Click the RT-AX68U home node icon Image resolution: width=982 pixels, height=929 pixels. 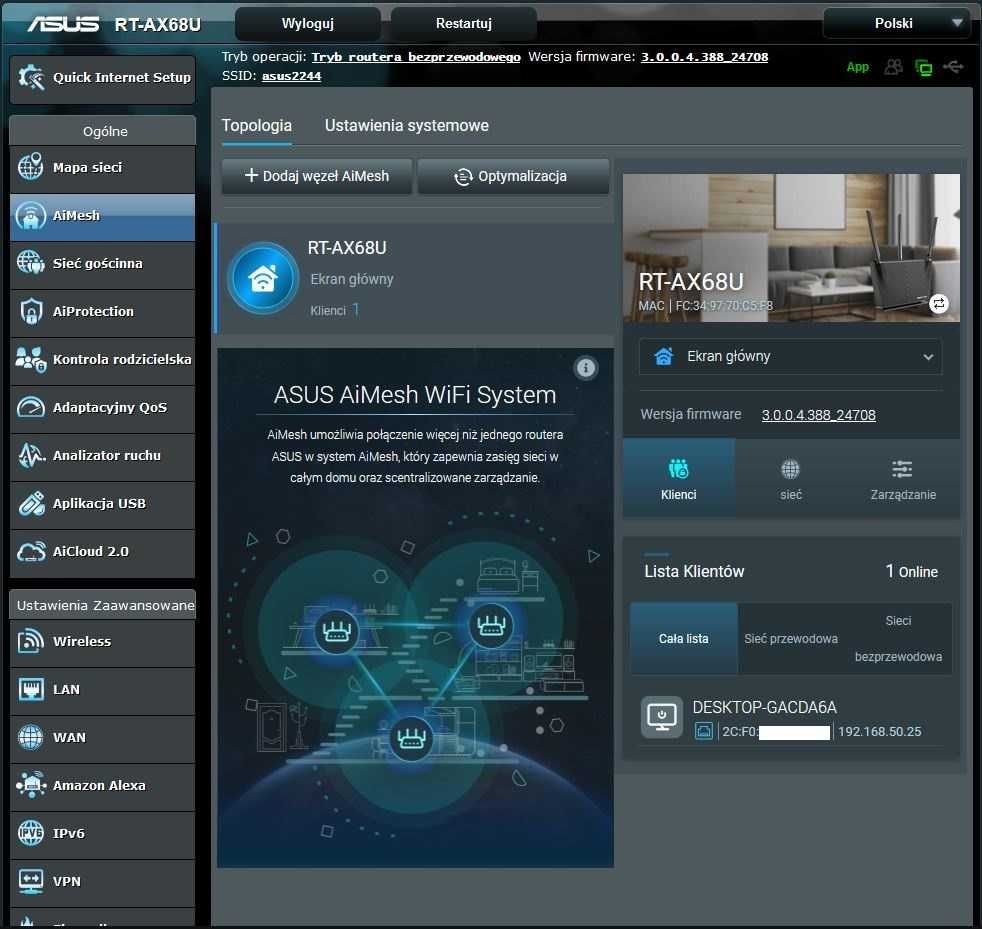pos(263,278)
